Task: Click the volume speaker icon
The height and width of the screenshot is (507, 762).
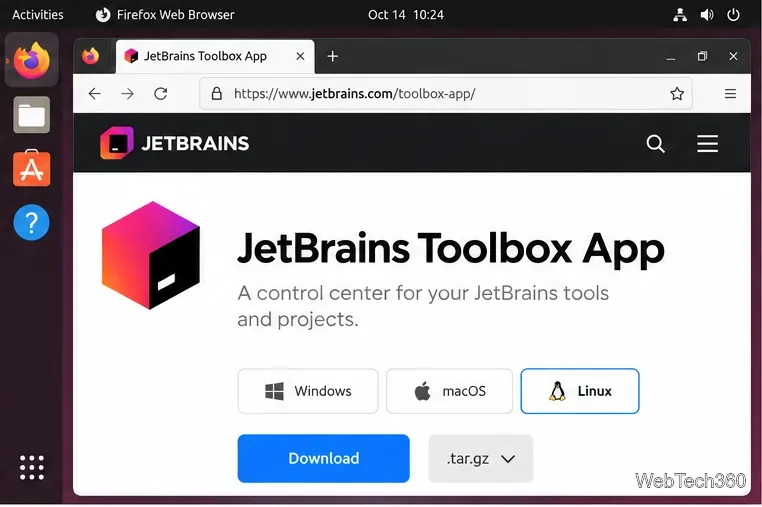Action: point(707,15)
